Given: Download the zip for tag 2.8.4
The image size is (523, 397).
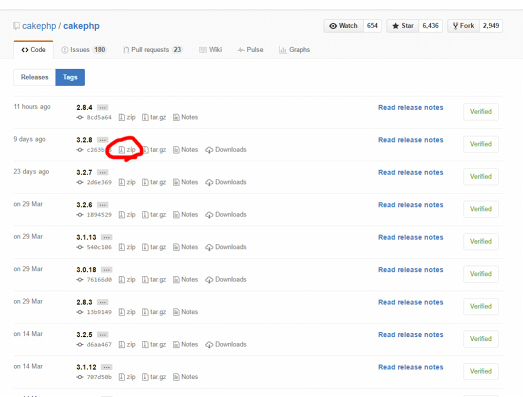Looking at the screenshot, I should [x=127, y=117].
